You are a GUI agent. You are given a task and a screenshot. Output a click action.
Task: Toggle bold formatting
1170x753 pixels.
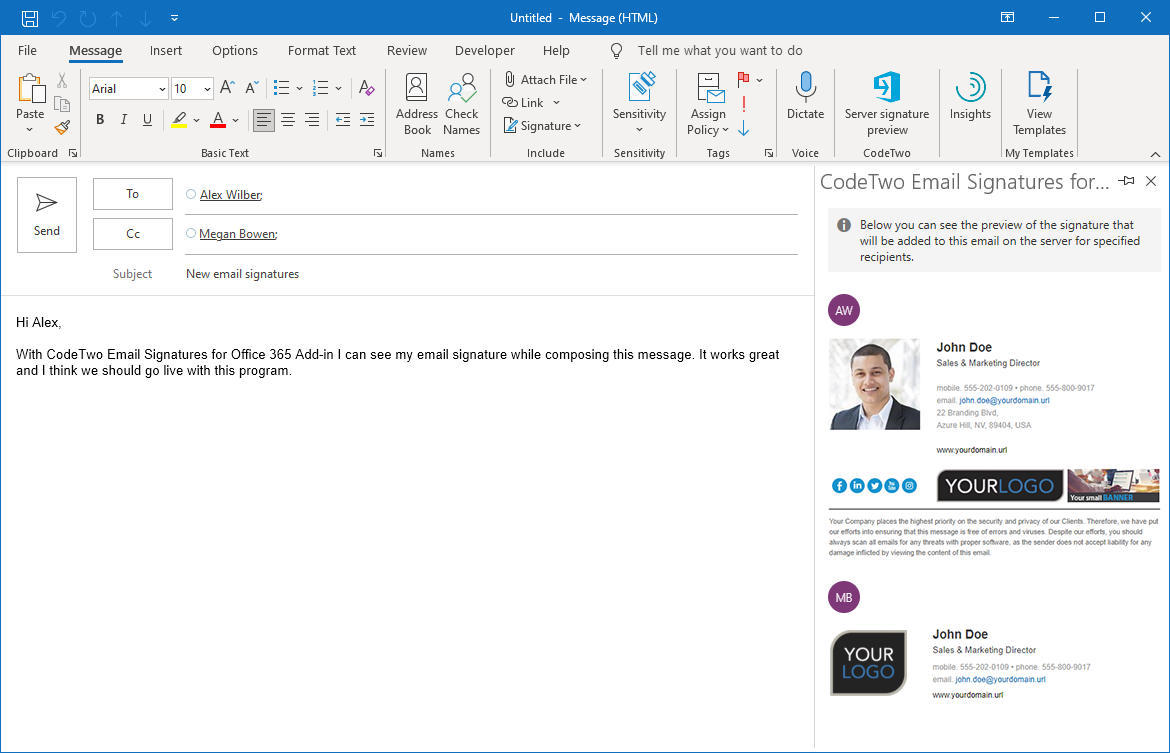(x=99, y=119)
